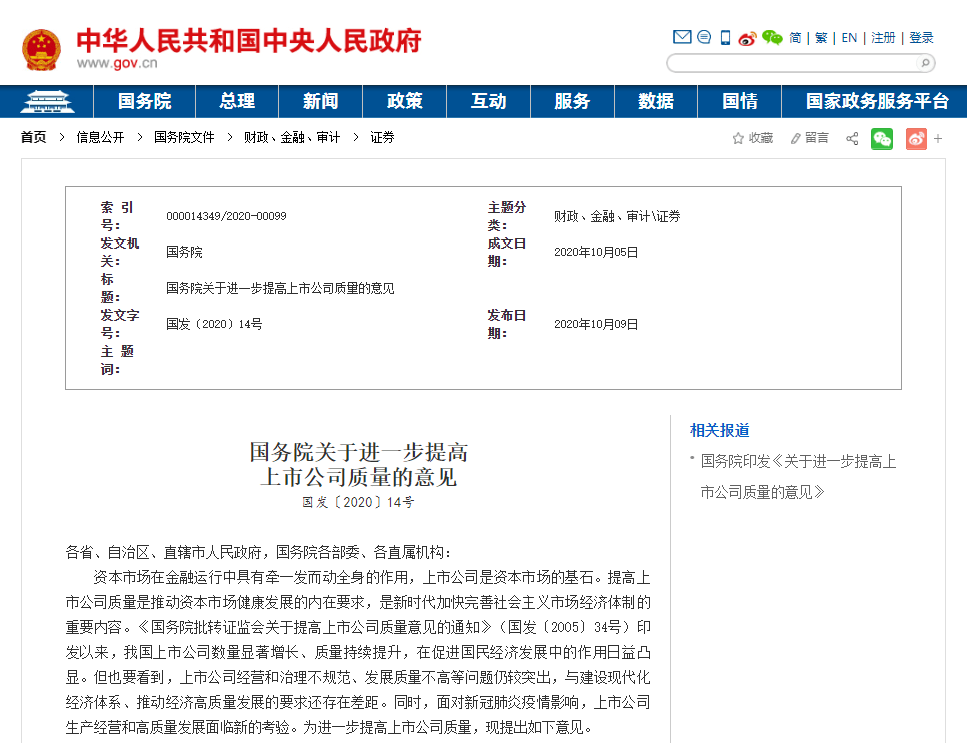Click the email subscription icon in the header
Viewport: 967px width, 743px height.
point(681,37)
